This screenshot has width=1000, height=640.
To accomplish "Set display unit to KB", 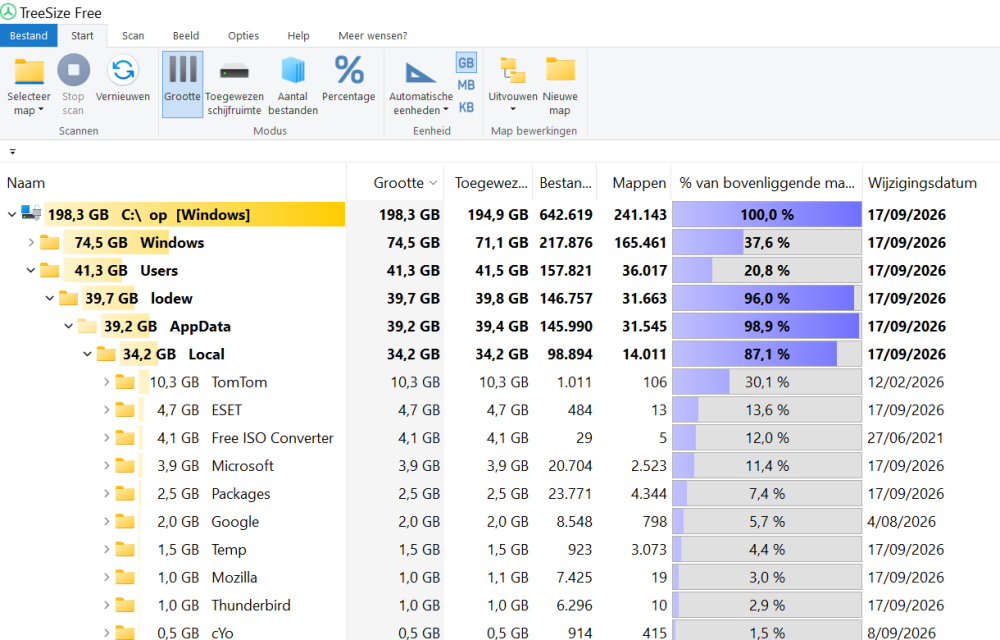I will 466,107.
